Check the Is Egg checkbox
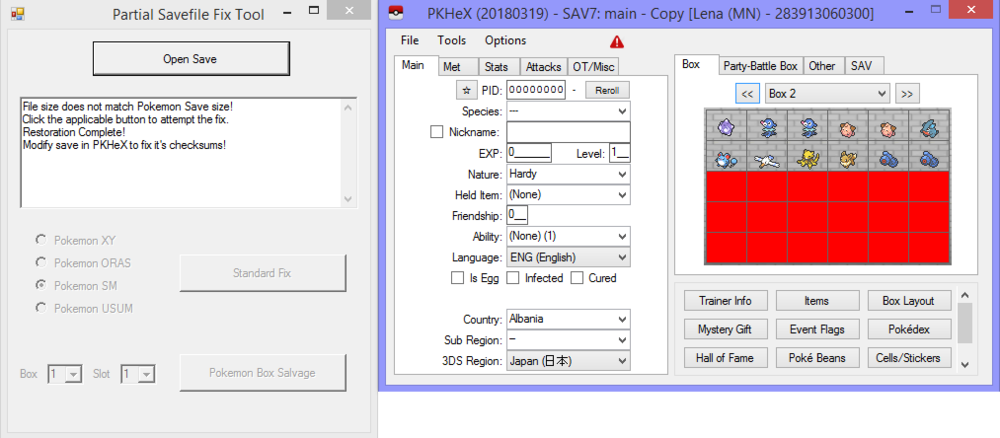1000x438 pixels. pyautogui.click(x=458, y=278)
